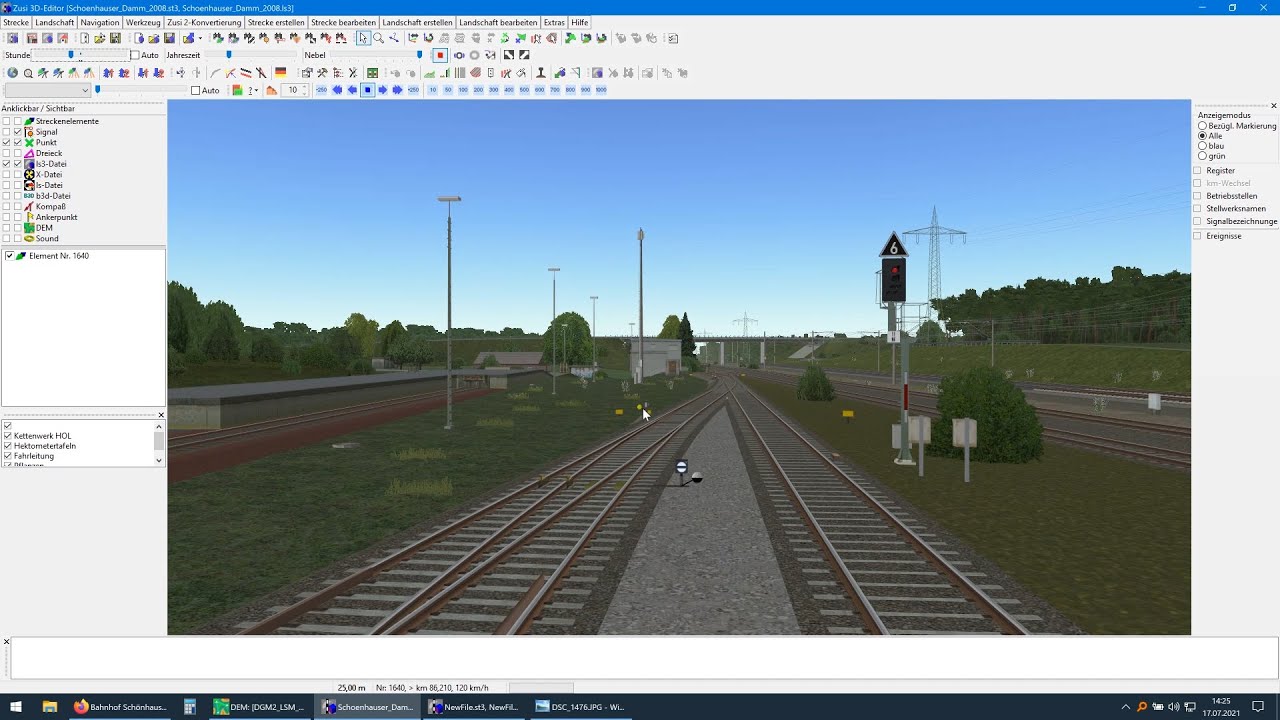The width and height of the screenshot is (1280, 720).
Task: Enable the Betriebsstellen checkbox
Action: (1198, 196)
